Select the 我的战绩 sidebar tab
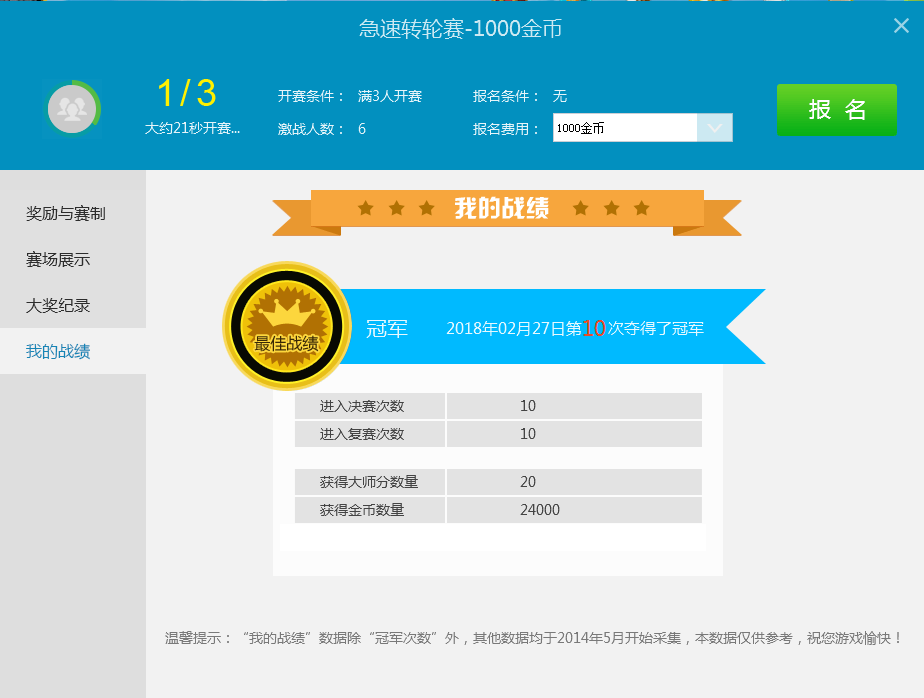 click(x=58, y=351)
